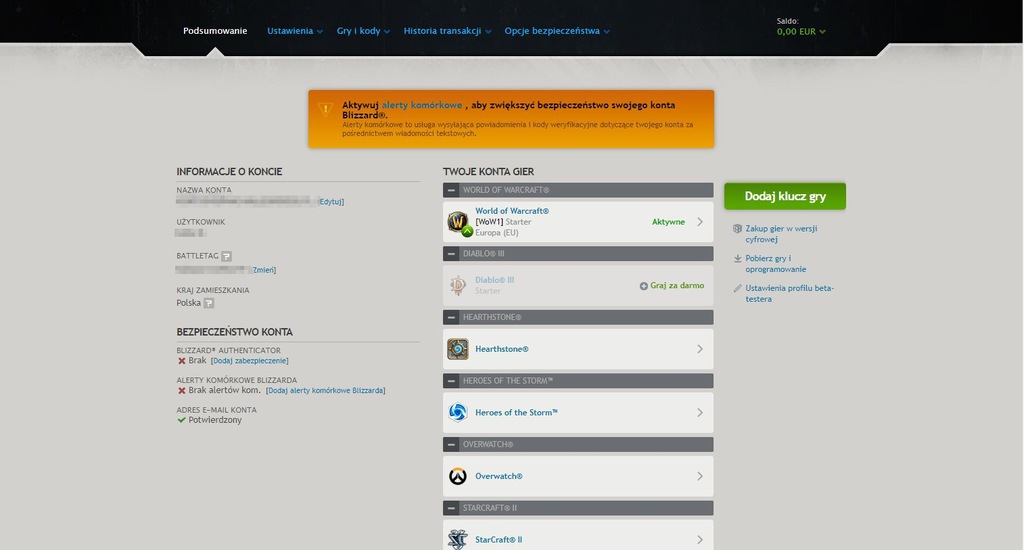The image size is (1024, 550).
Task: Click the World of Warcraft game icon
Action: [x=458, y=222]
